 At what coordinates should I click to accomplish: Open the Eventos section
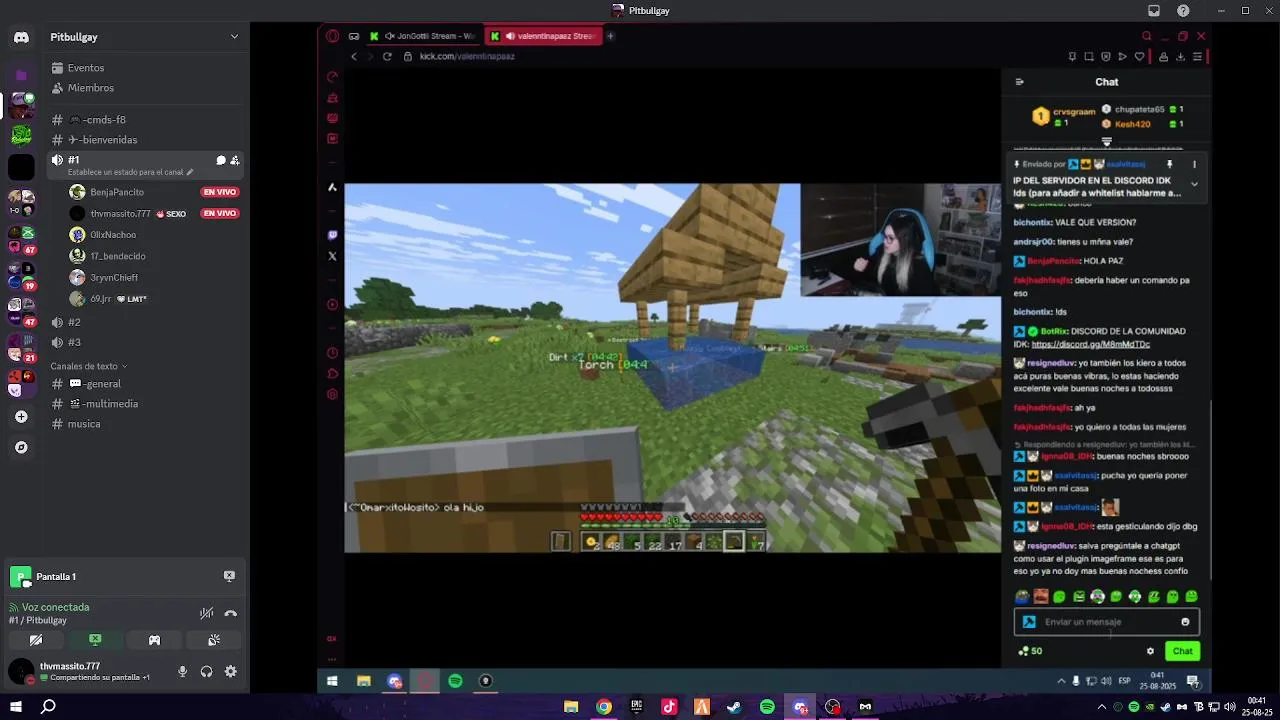tap(86, 68)
